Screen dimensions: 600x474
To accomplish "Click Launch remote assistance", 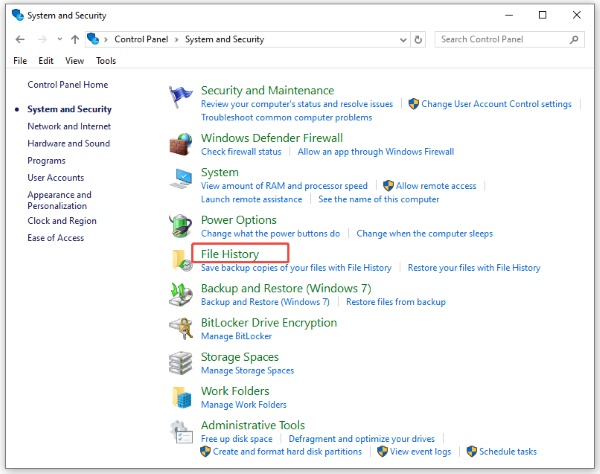I will click(x=251, y=199).
